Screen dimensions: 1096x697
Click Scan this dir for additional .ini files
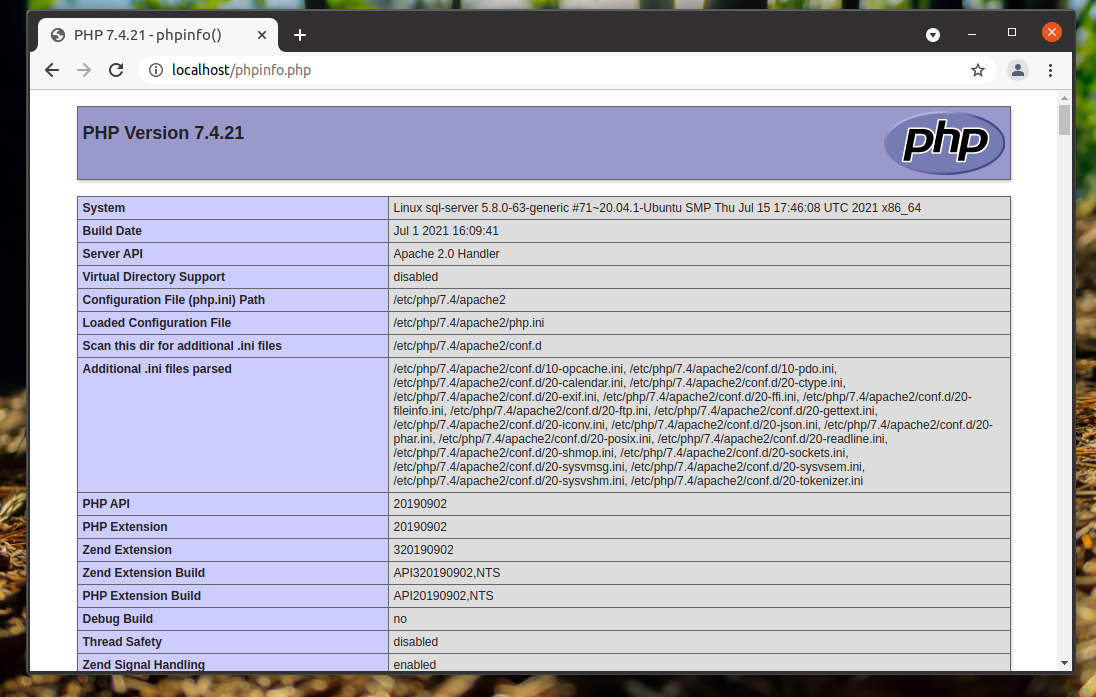182,346
